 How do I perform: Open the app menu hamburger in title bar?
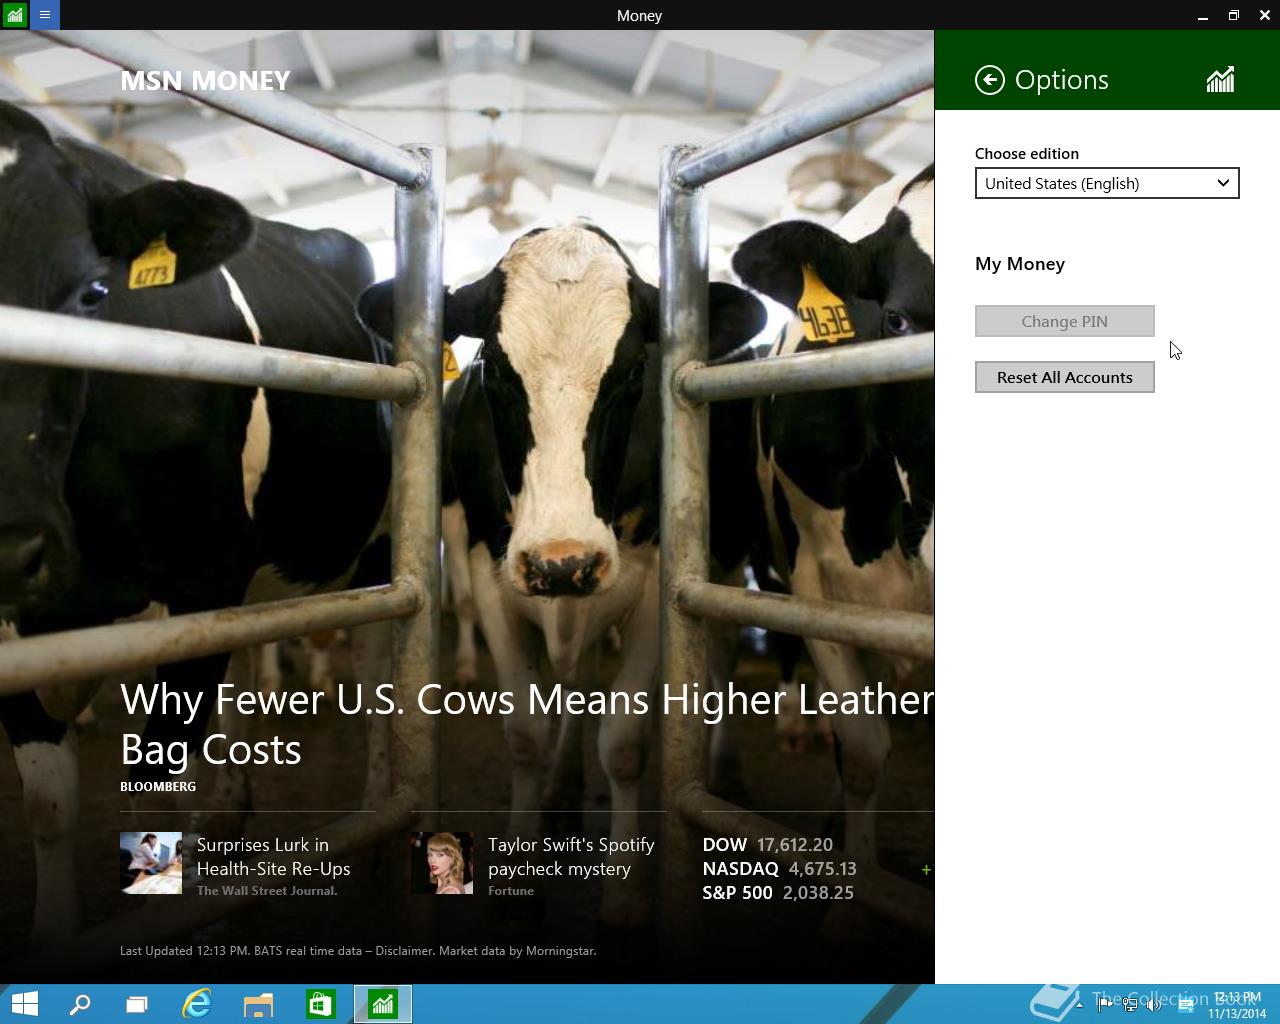[45, 15]
